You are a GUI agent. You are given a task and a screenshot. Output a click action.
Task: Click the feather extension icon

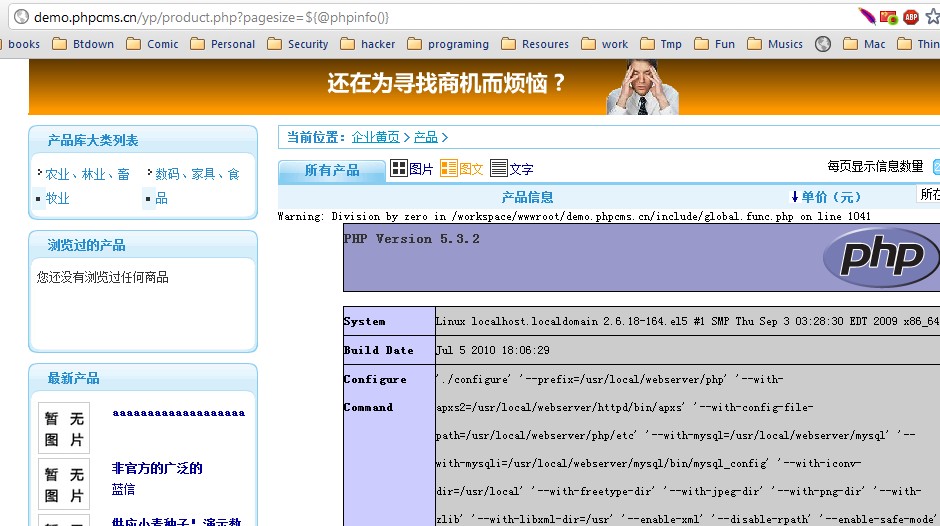[x=866, y=17]
